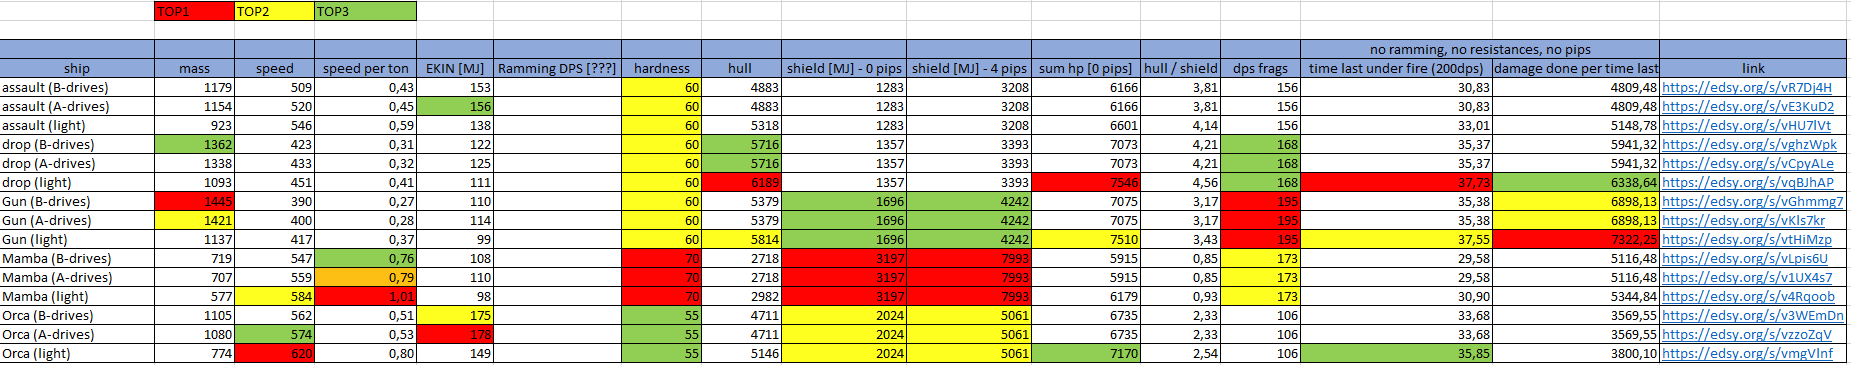Click the red TOP1 legend cell
The width and height of the screenshot is (1851, 365).
[194, 11]
